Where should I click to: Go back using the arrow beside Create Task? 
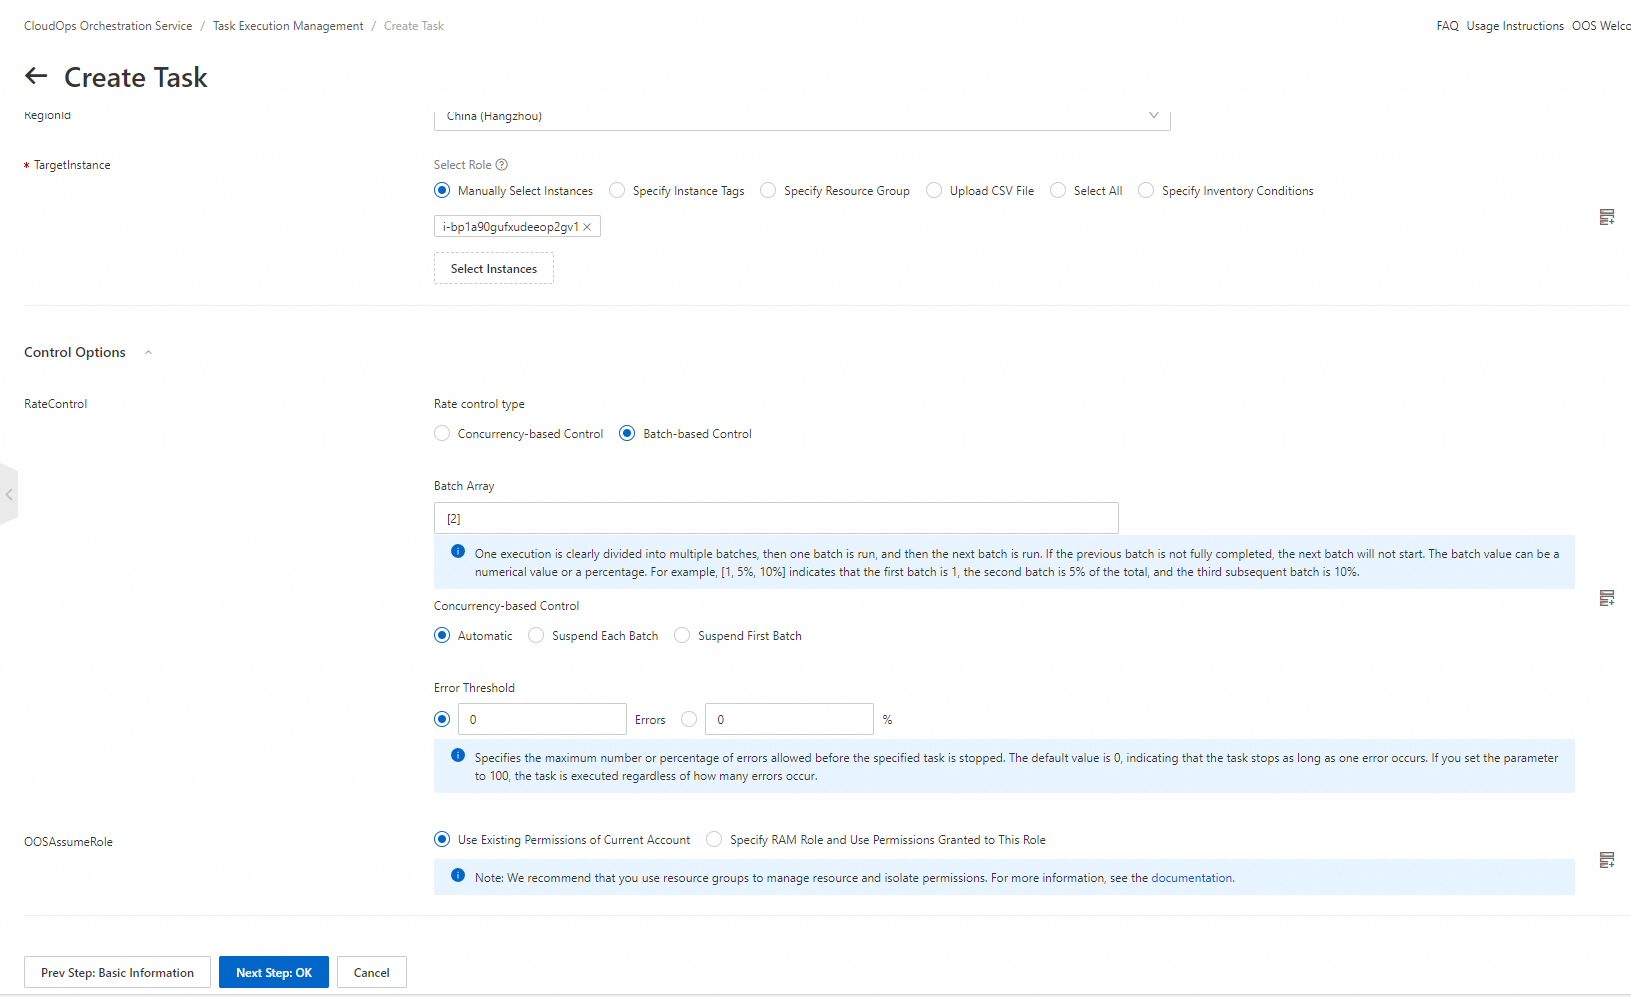coord(36,76)
